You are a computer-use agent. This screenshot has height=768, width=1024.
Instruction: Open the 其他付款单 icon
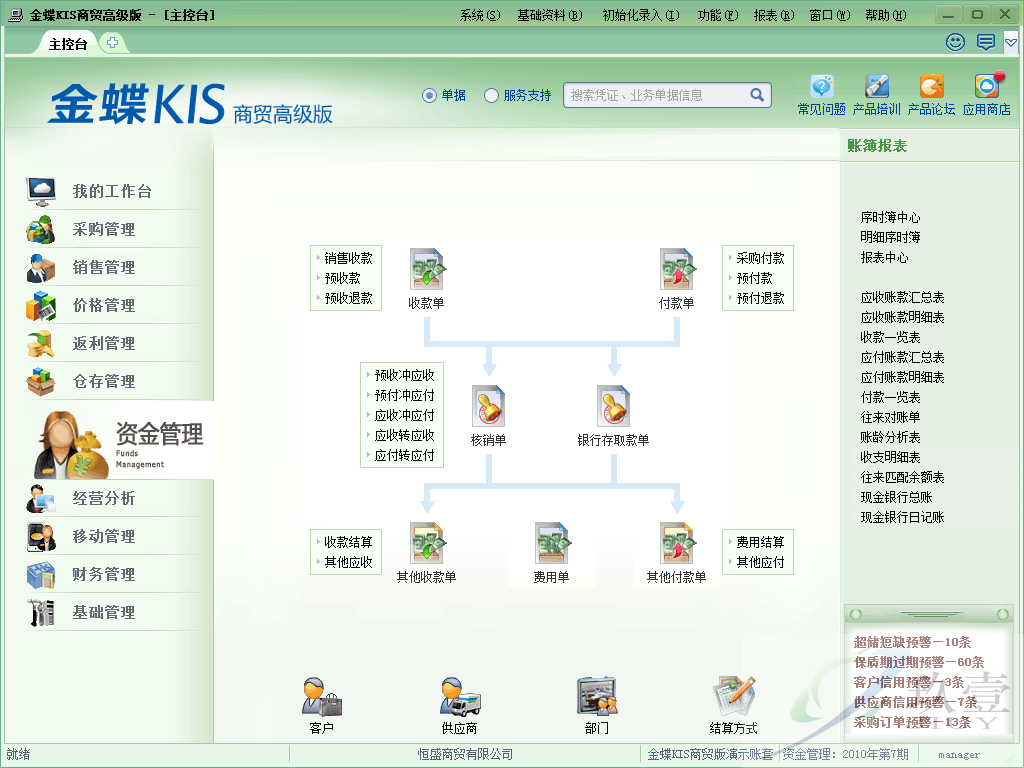[x=677, y=543]
